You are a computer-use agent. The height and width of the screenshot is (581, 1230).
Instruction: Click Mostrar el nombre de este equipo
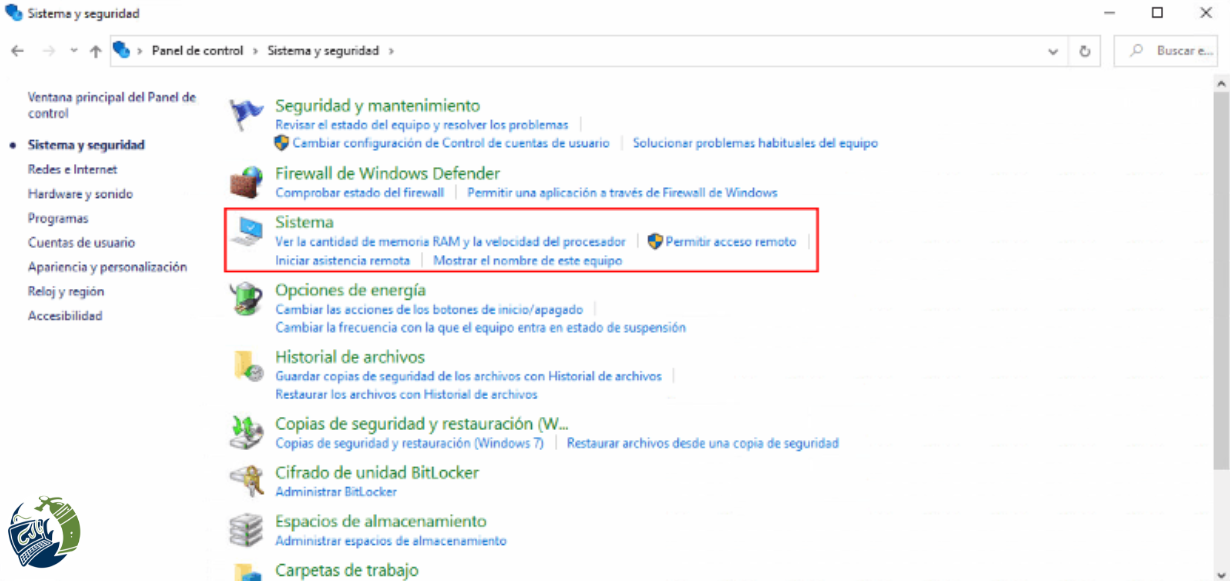pos(527,260)
